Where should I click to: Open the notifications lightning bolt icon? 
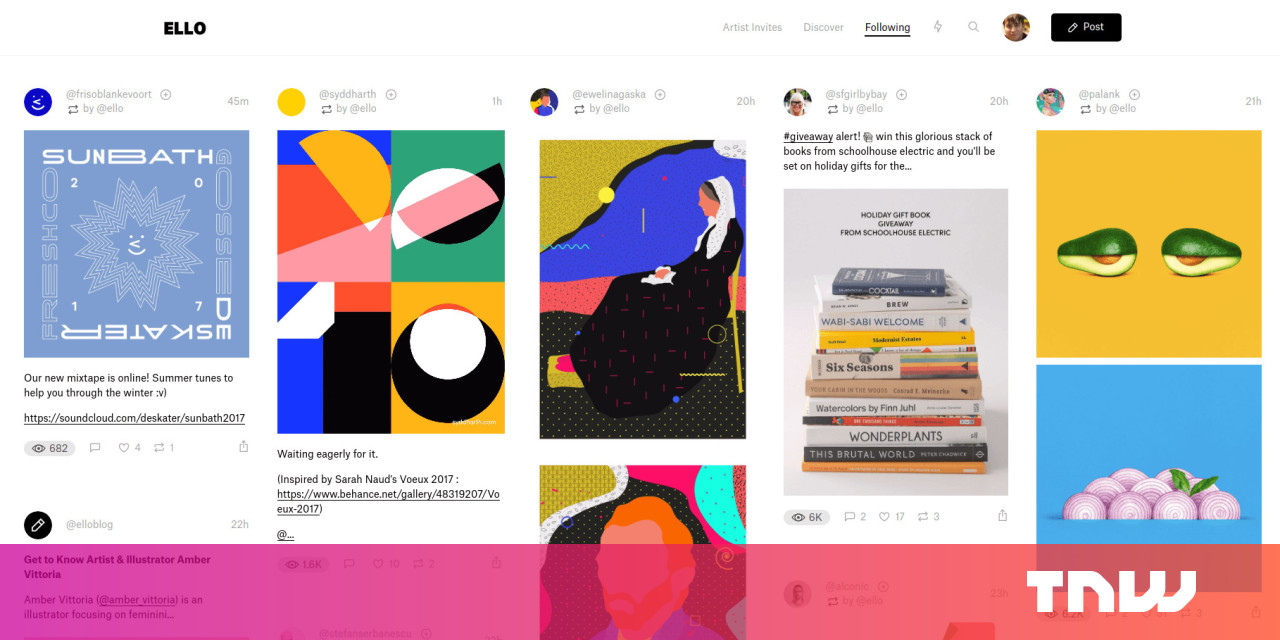click(937, 27)
